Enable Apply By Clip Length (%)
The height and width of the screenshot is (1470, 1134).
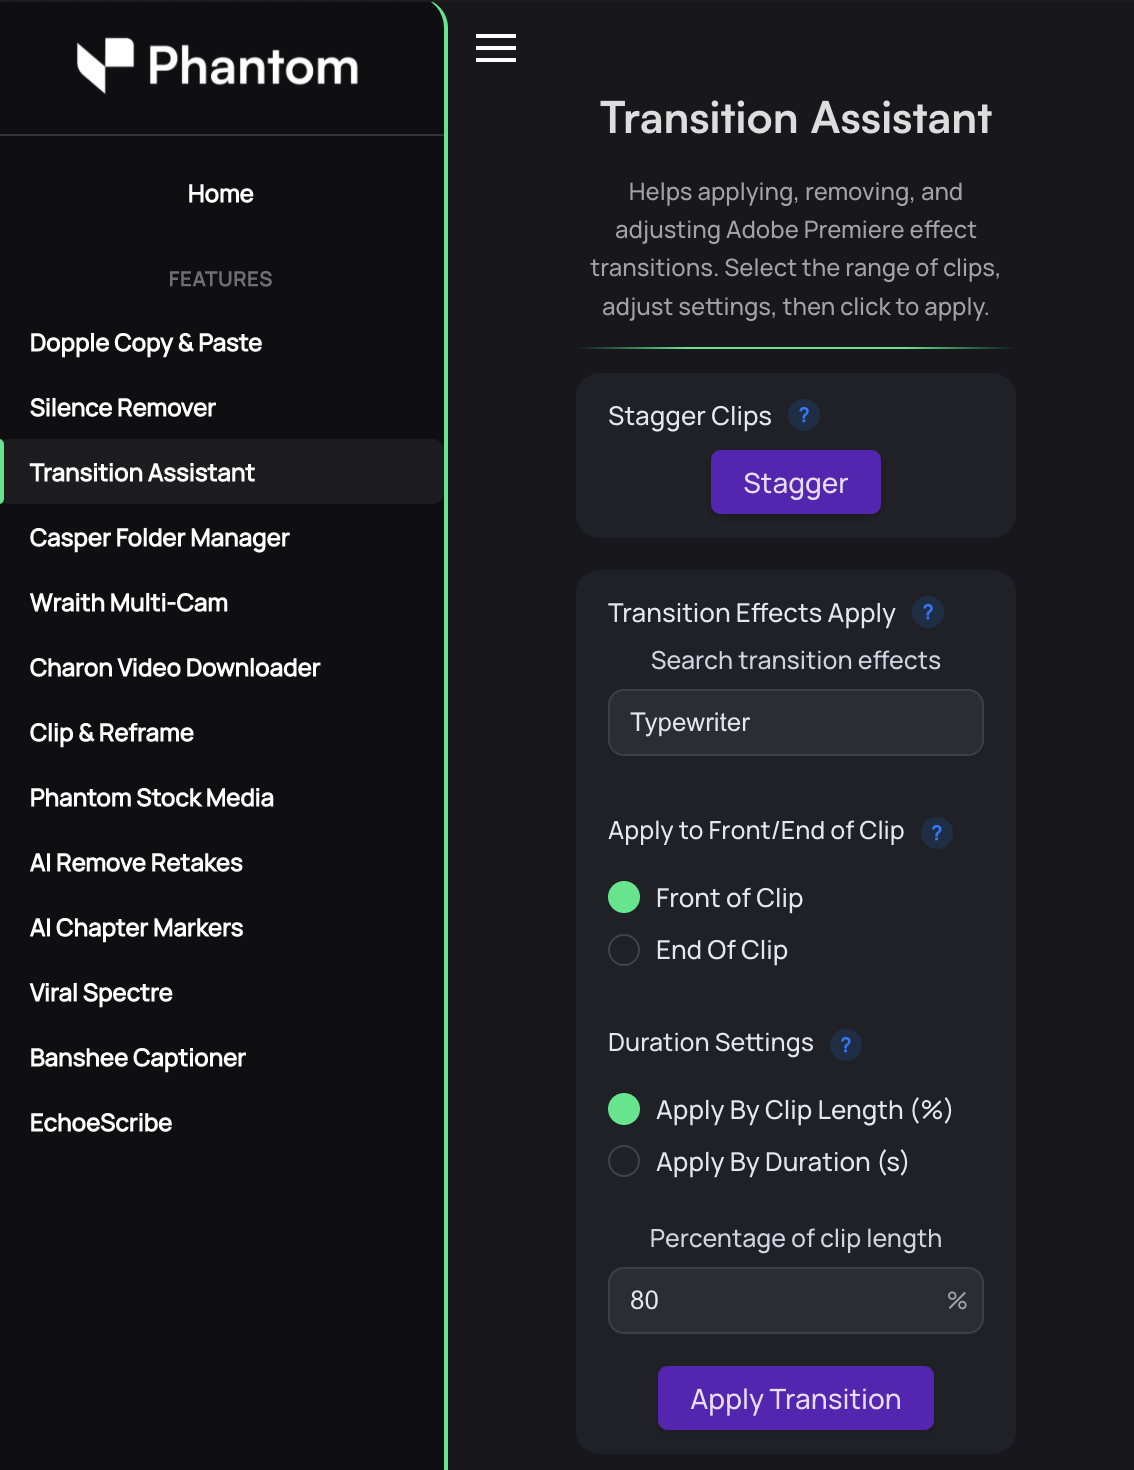[623, 1109]
